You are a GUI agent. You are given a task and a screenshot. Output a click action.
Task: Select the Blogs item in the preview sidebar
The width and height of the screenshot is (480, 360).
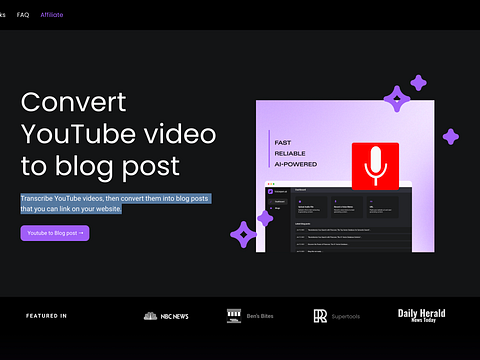pos(276,208)
